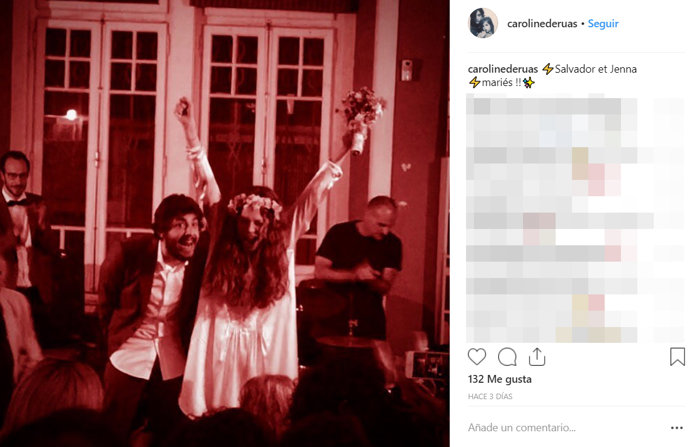The image size is (690, 447).
Task: Share the post using the upload arrow icon
Action: click(x=537, y=357)
